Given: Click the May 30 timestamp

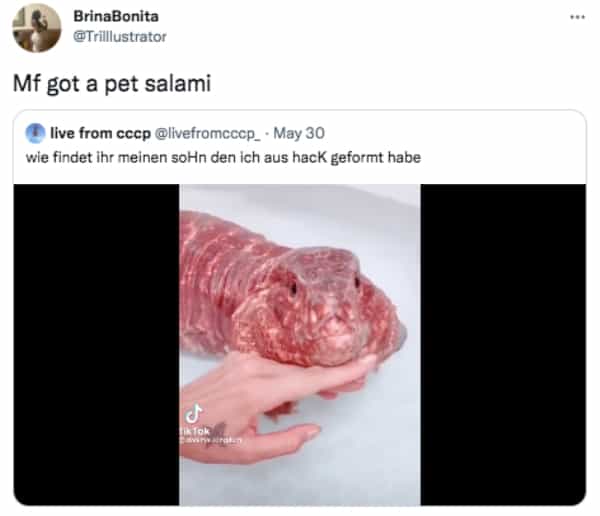Looking at the screenshot, I should tap(299, 133).
